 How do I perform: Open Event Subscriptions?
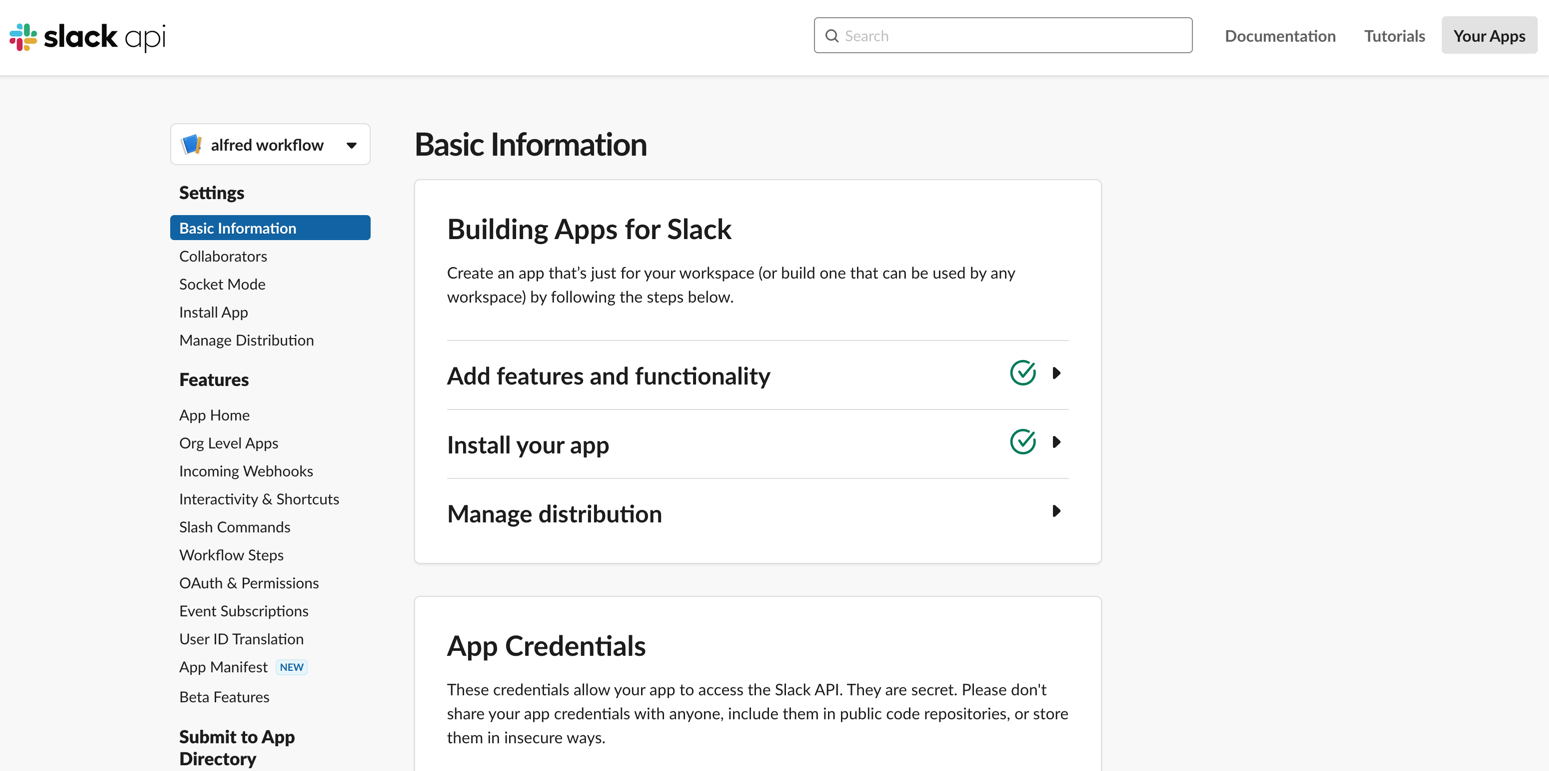[243, 611]
